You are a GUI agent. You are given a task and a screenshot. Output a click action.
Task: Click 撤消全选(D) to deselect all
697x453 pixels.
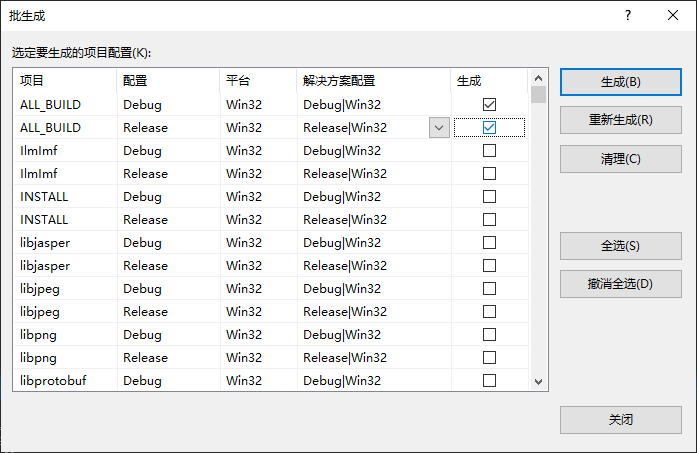click(x=620, y=283)
